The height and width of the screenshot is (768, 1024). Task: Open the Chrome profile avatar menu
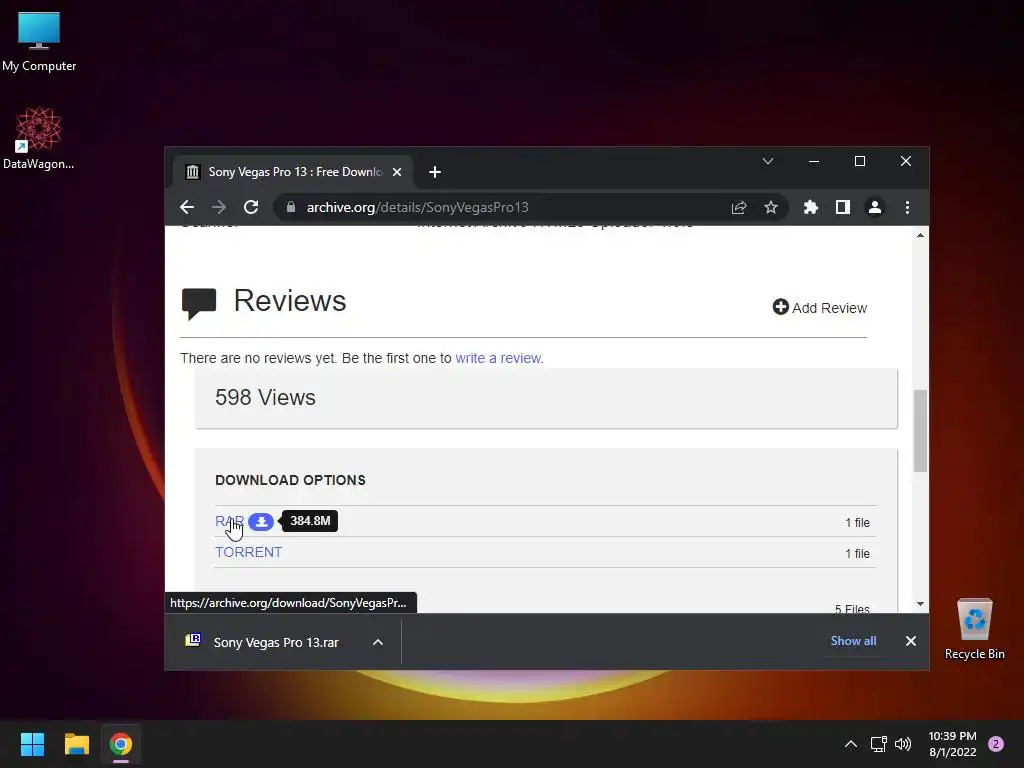click(x=874, y=207)
